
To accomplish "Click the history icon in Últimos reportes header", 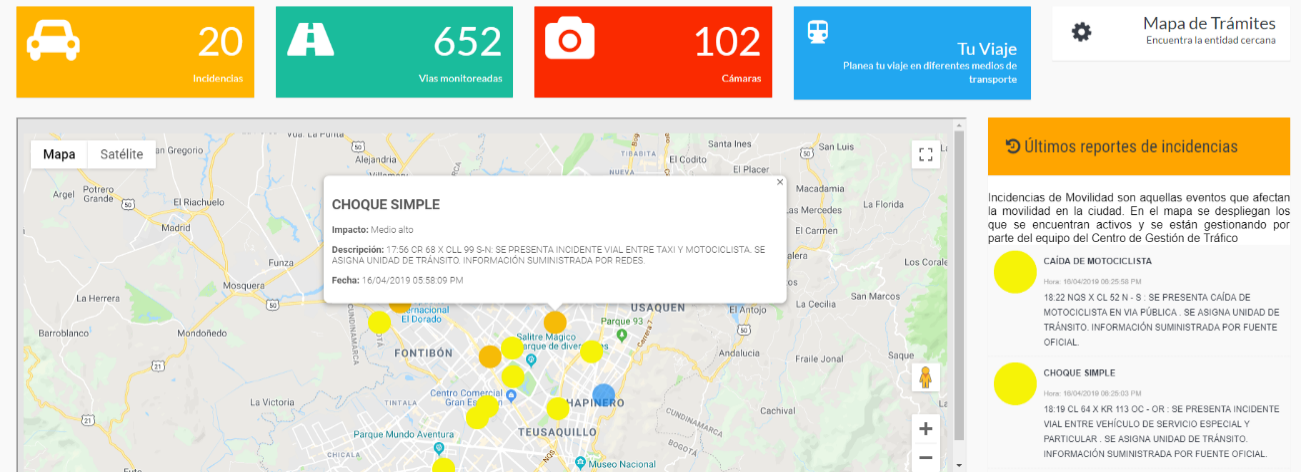I will [x=1013, y=146].
